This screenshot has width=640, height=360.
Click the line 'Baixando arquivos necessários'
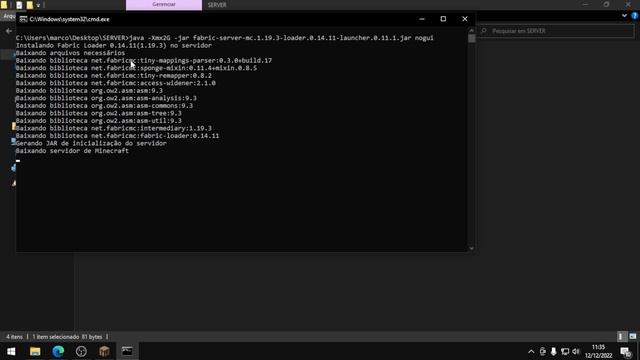(70, 53)
